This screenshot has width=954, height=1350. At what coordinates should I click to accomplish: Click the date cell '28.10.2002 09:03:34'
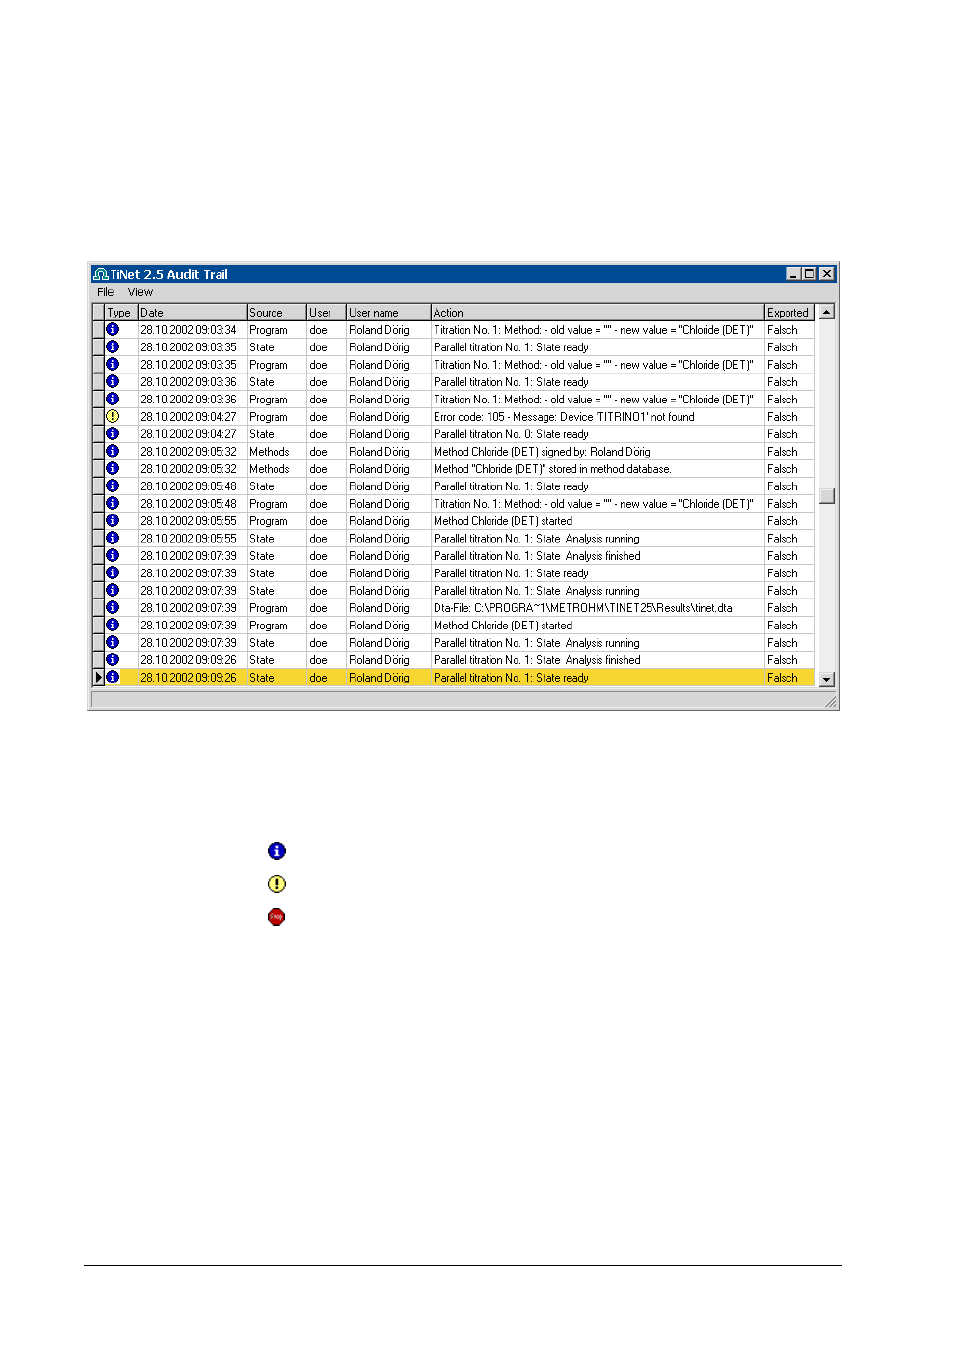point(191,329)
